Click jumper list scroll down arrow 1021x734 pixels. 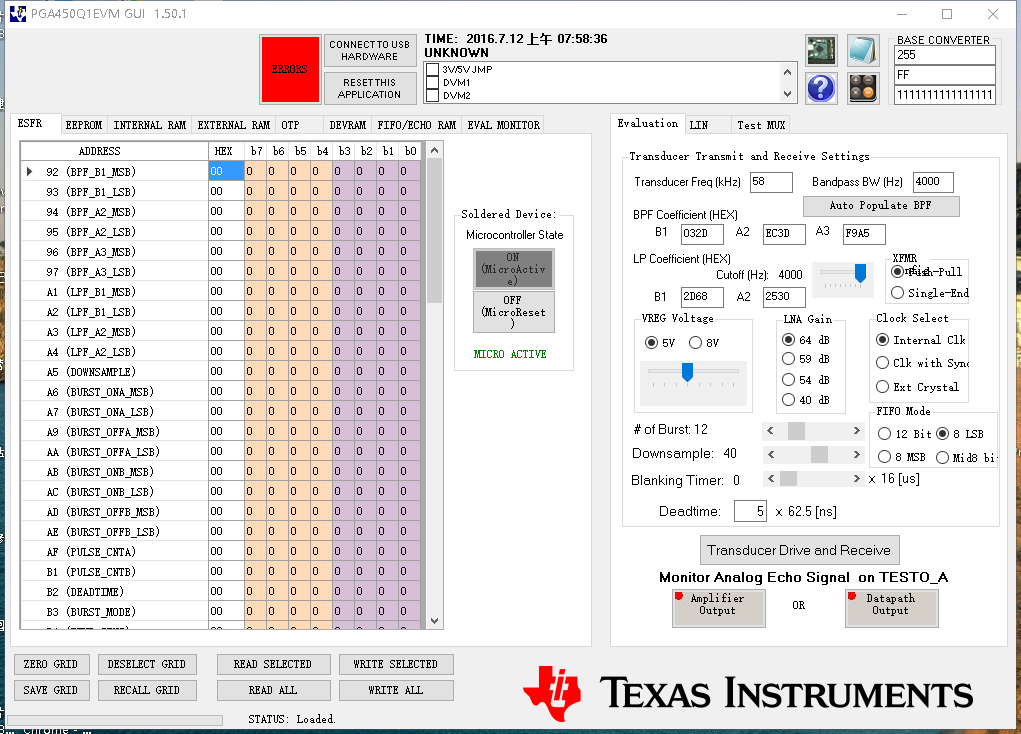click(787, 94)
